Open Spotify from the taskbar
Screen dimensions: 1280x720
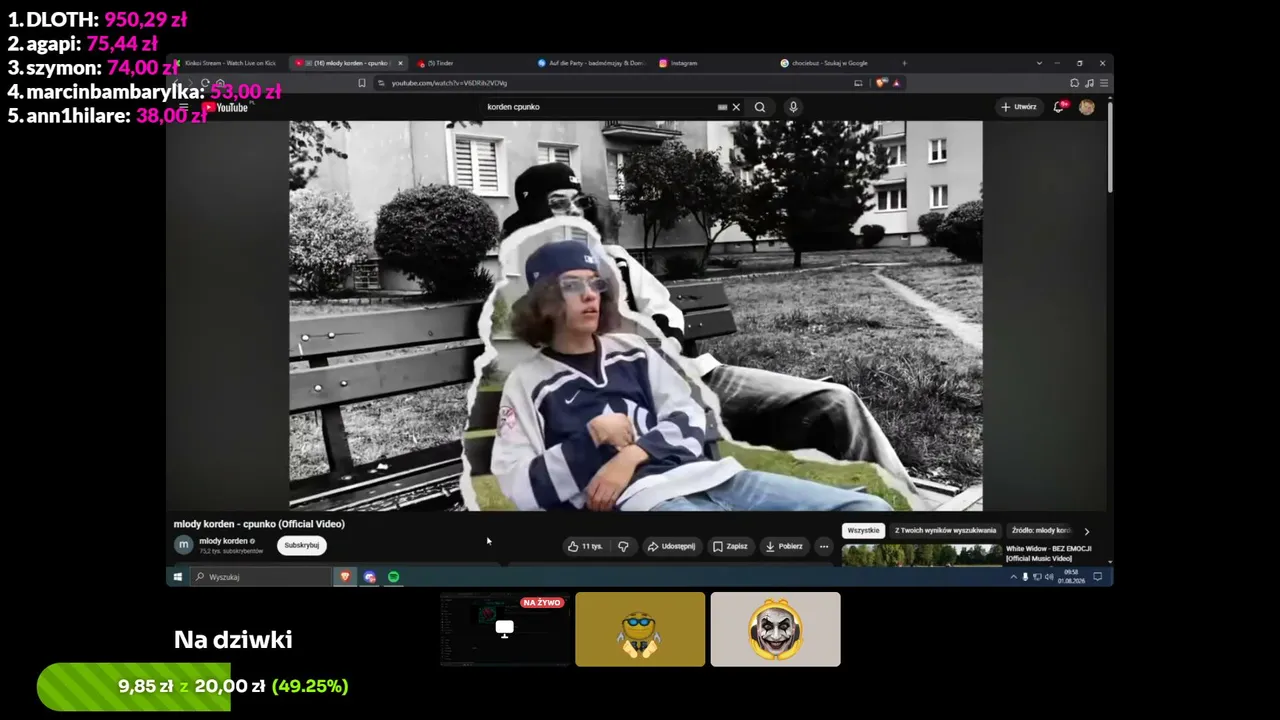(393, 577)
